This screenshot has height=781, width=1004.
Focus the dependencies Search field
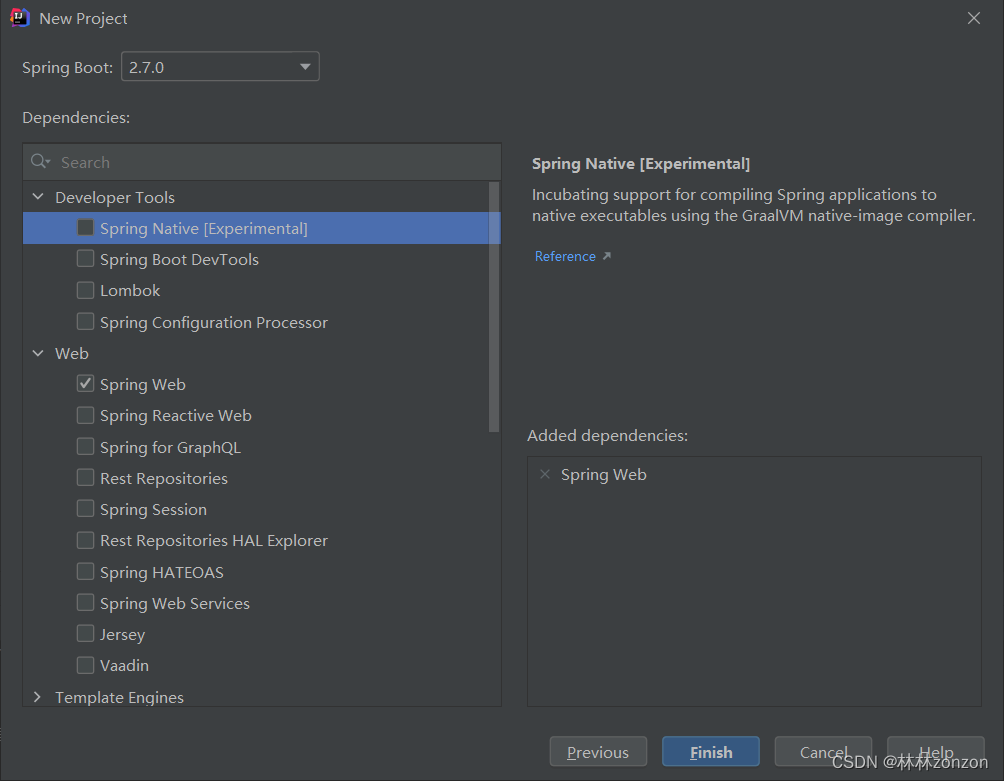262,162
